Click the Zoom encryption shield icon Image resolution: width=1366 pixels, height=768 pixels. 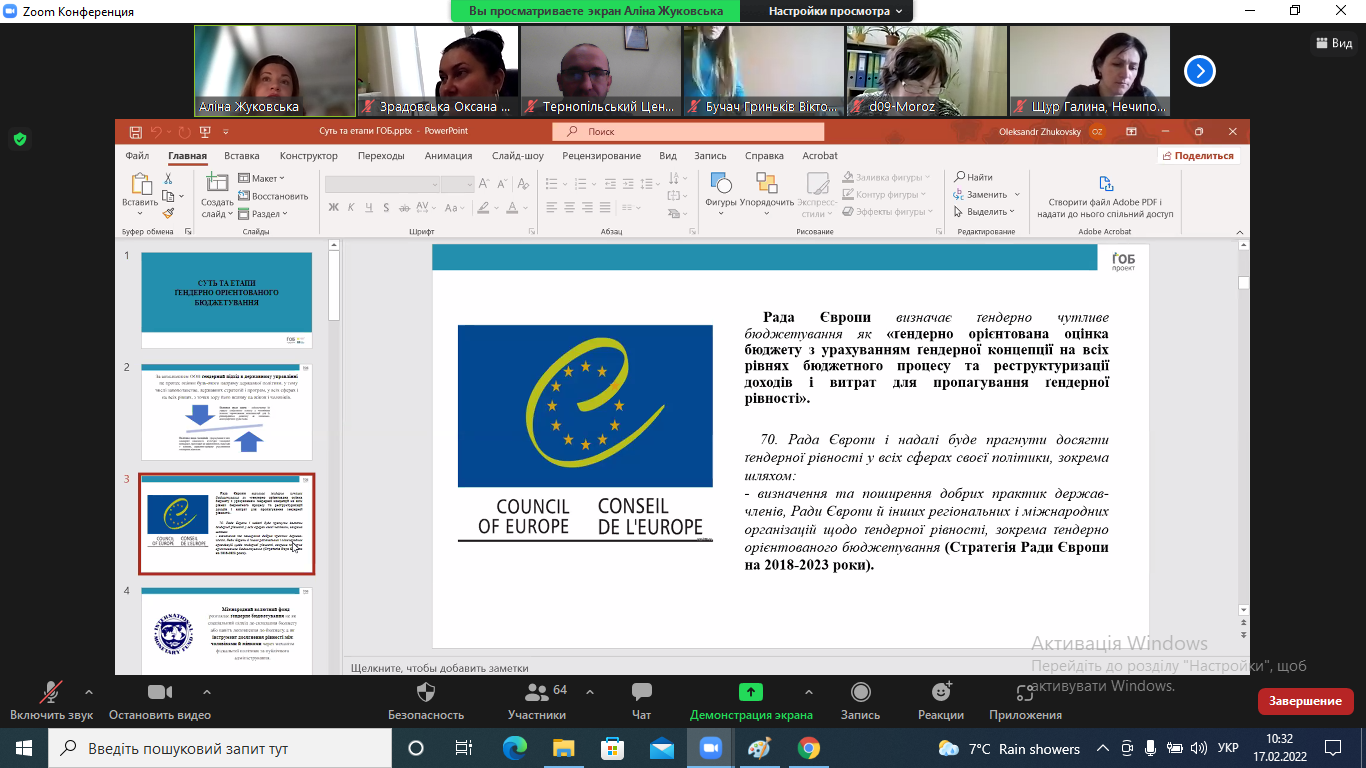20,139
